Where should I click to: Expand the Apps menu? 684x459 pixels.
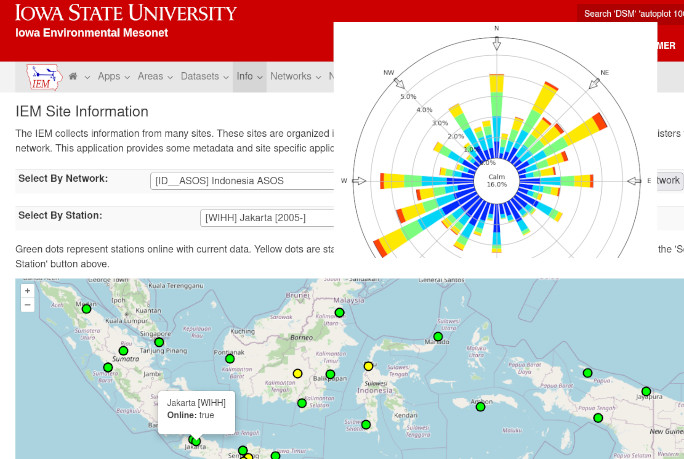(114, 77)
